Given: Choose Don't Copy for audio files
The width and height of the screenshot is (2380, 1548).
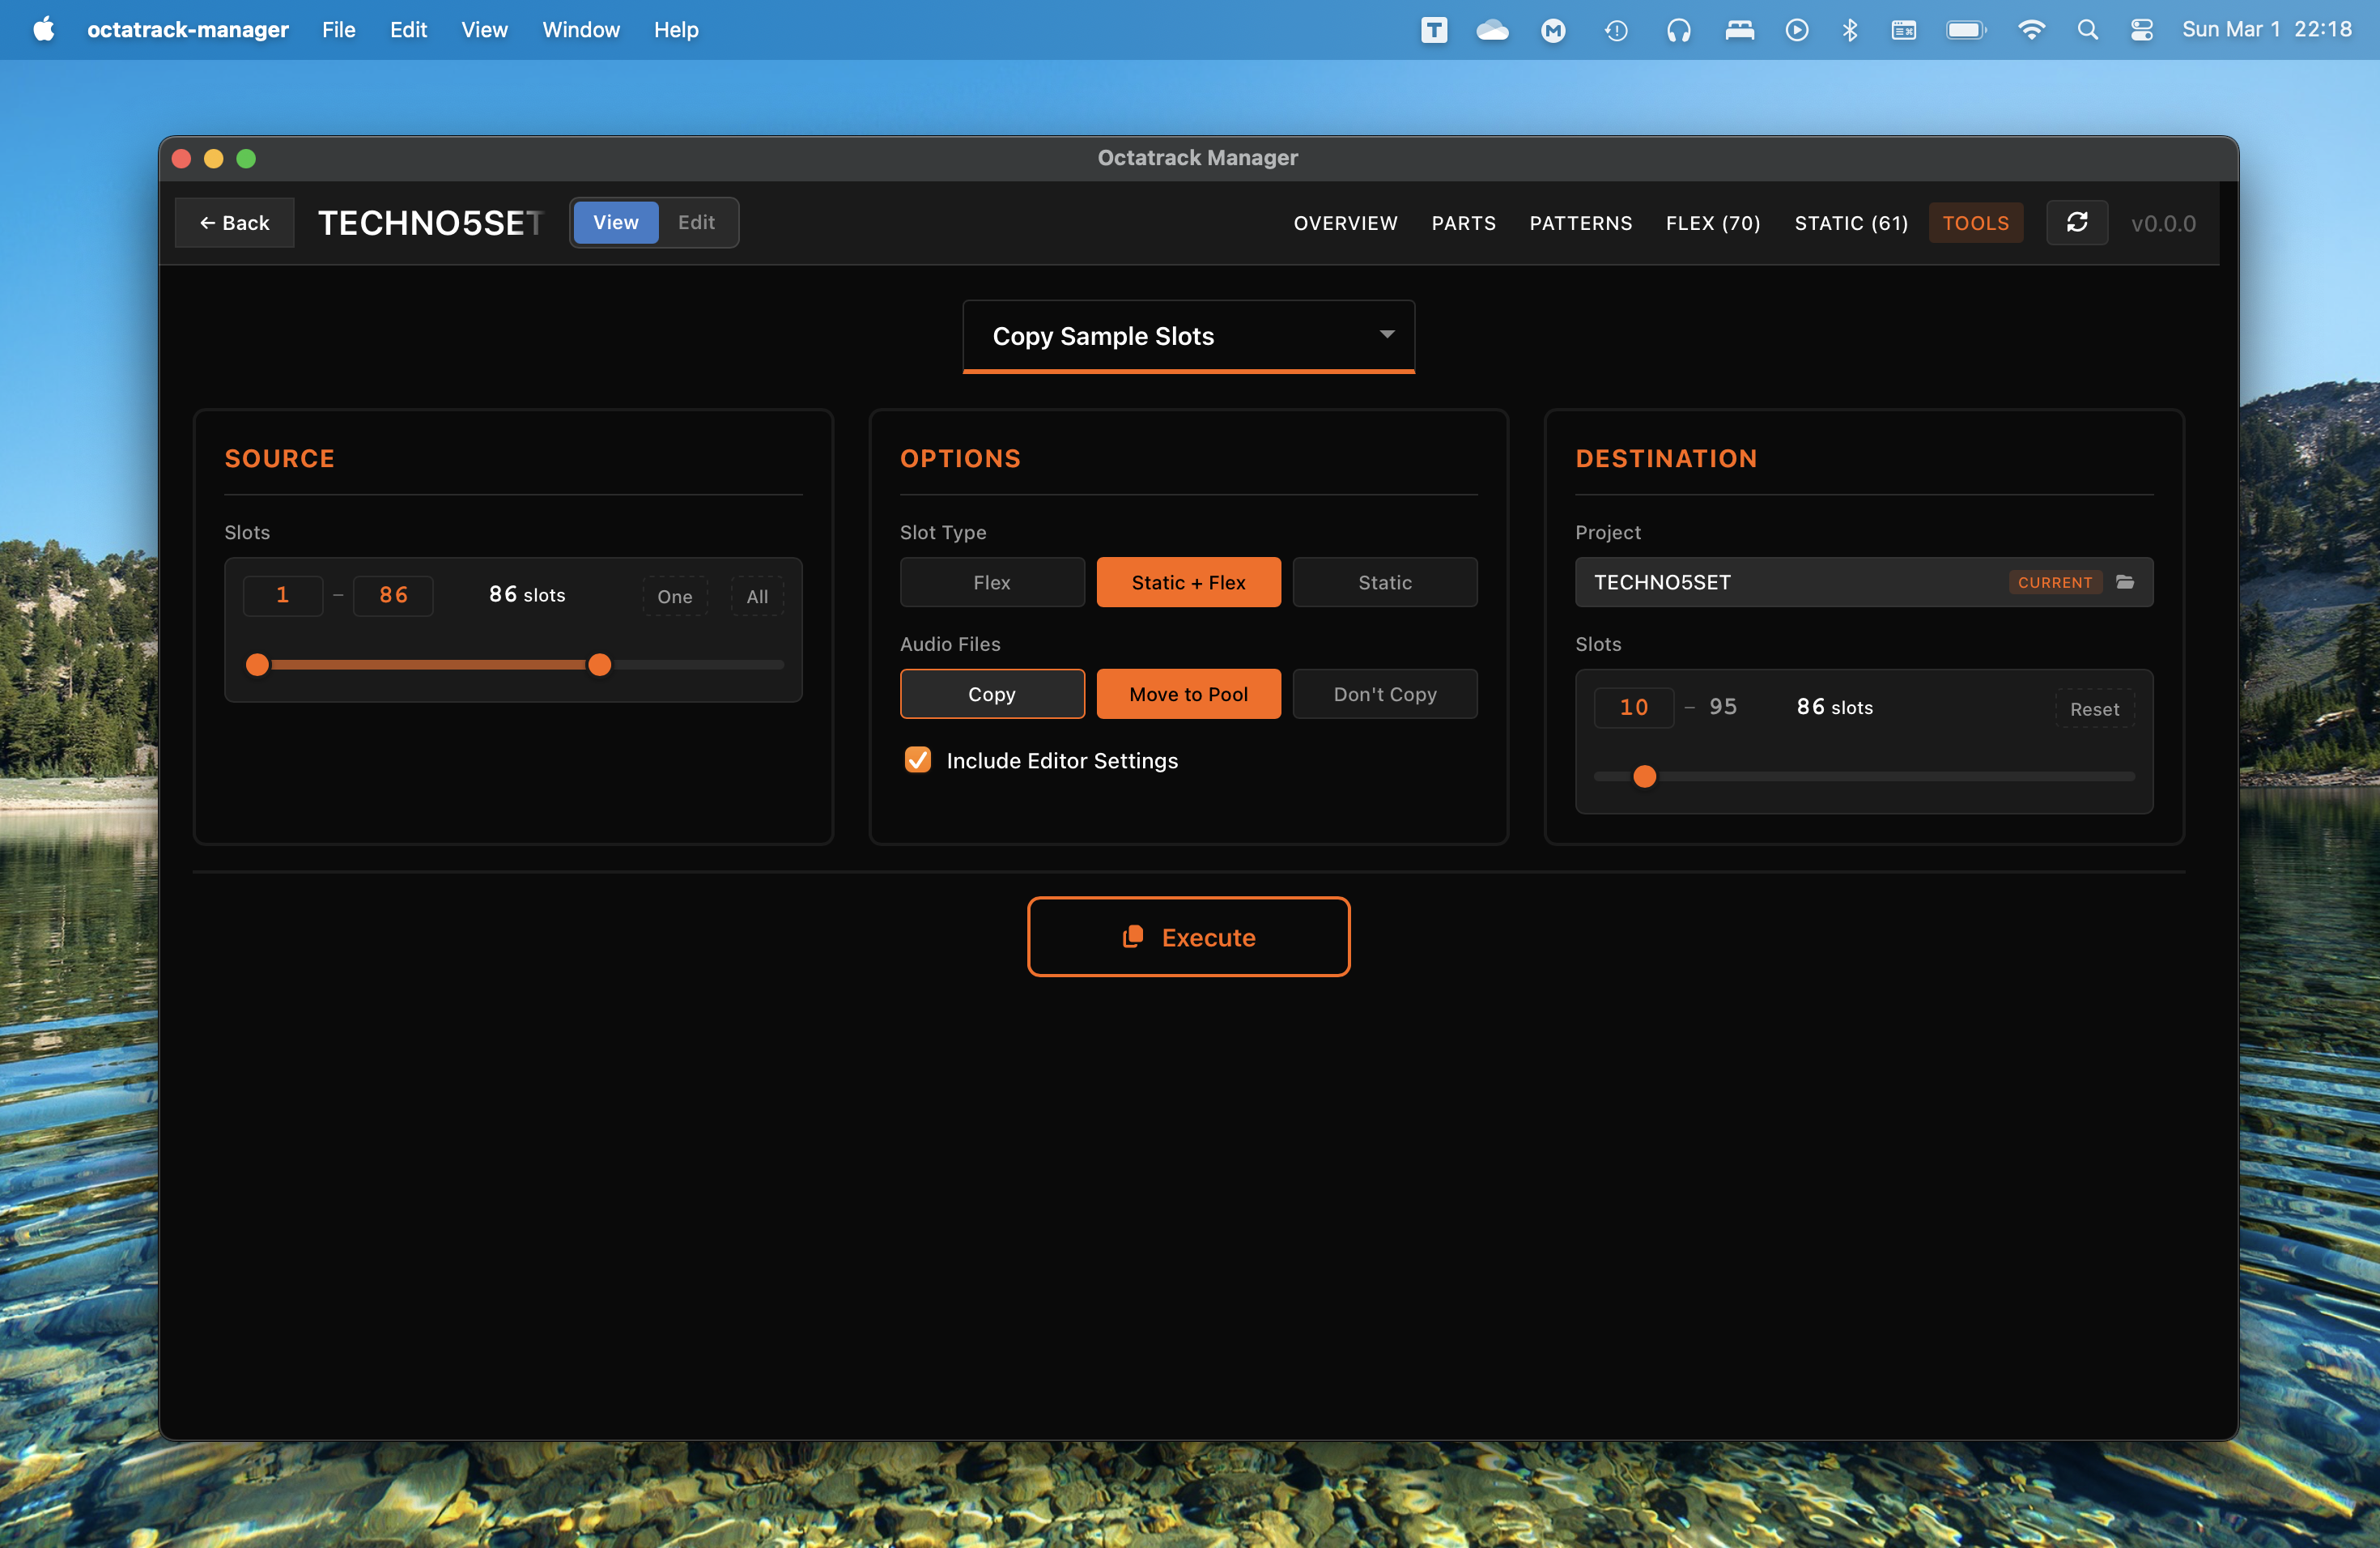Looking at the screenshot, I should tap(1385, 693).
